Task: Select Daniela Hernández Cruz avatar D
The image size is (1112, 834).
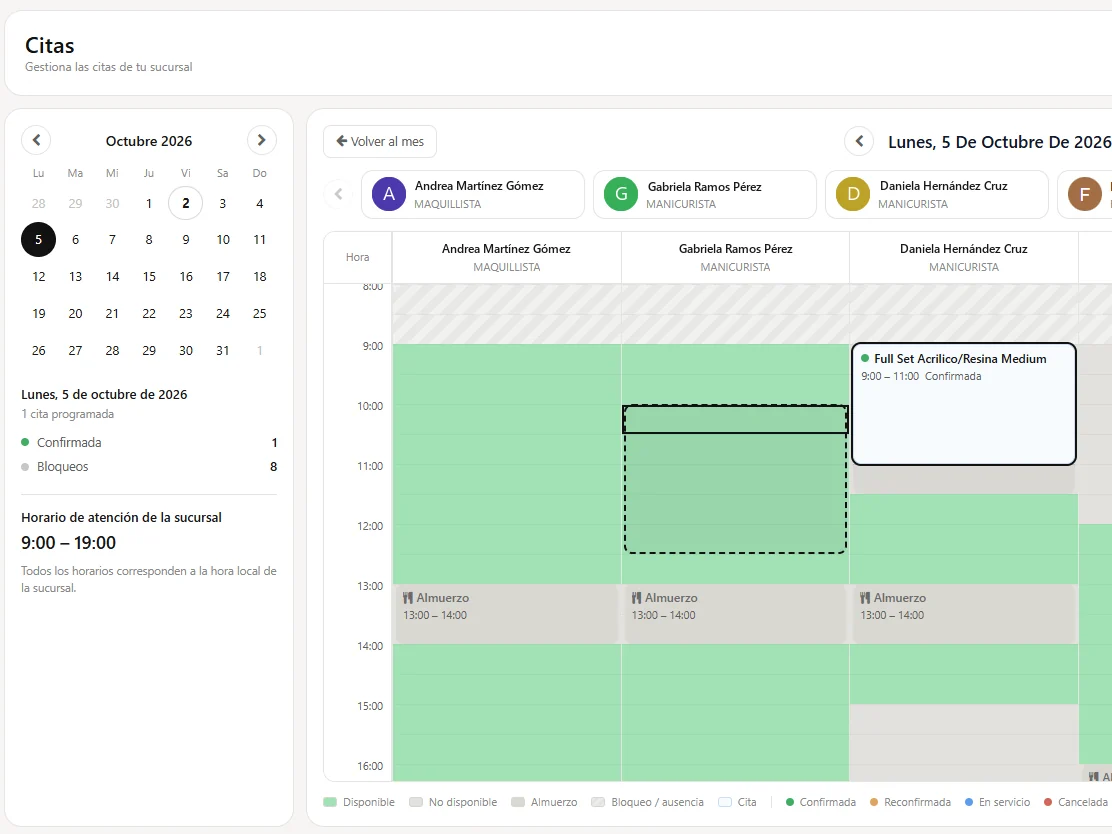Action: pyautogui.click(x=852, y=194)
